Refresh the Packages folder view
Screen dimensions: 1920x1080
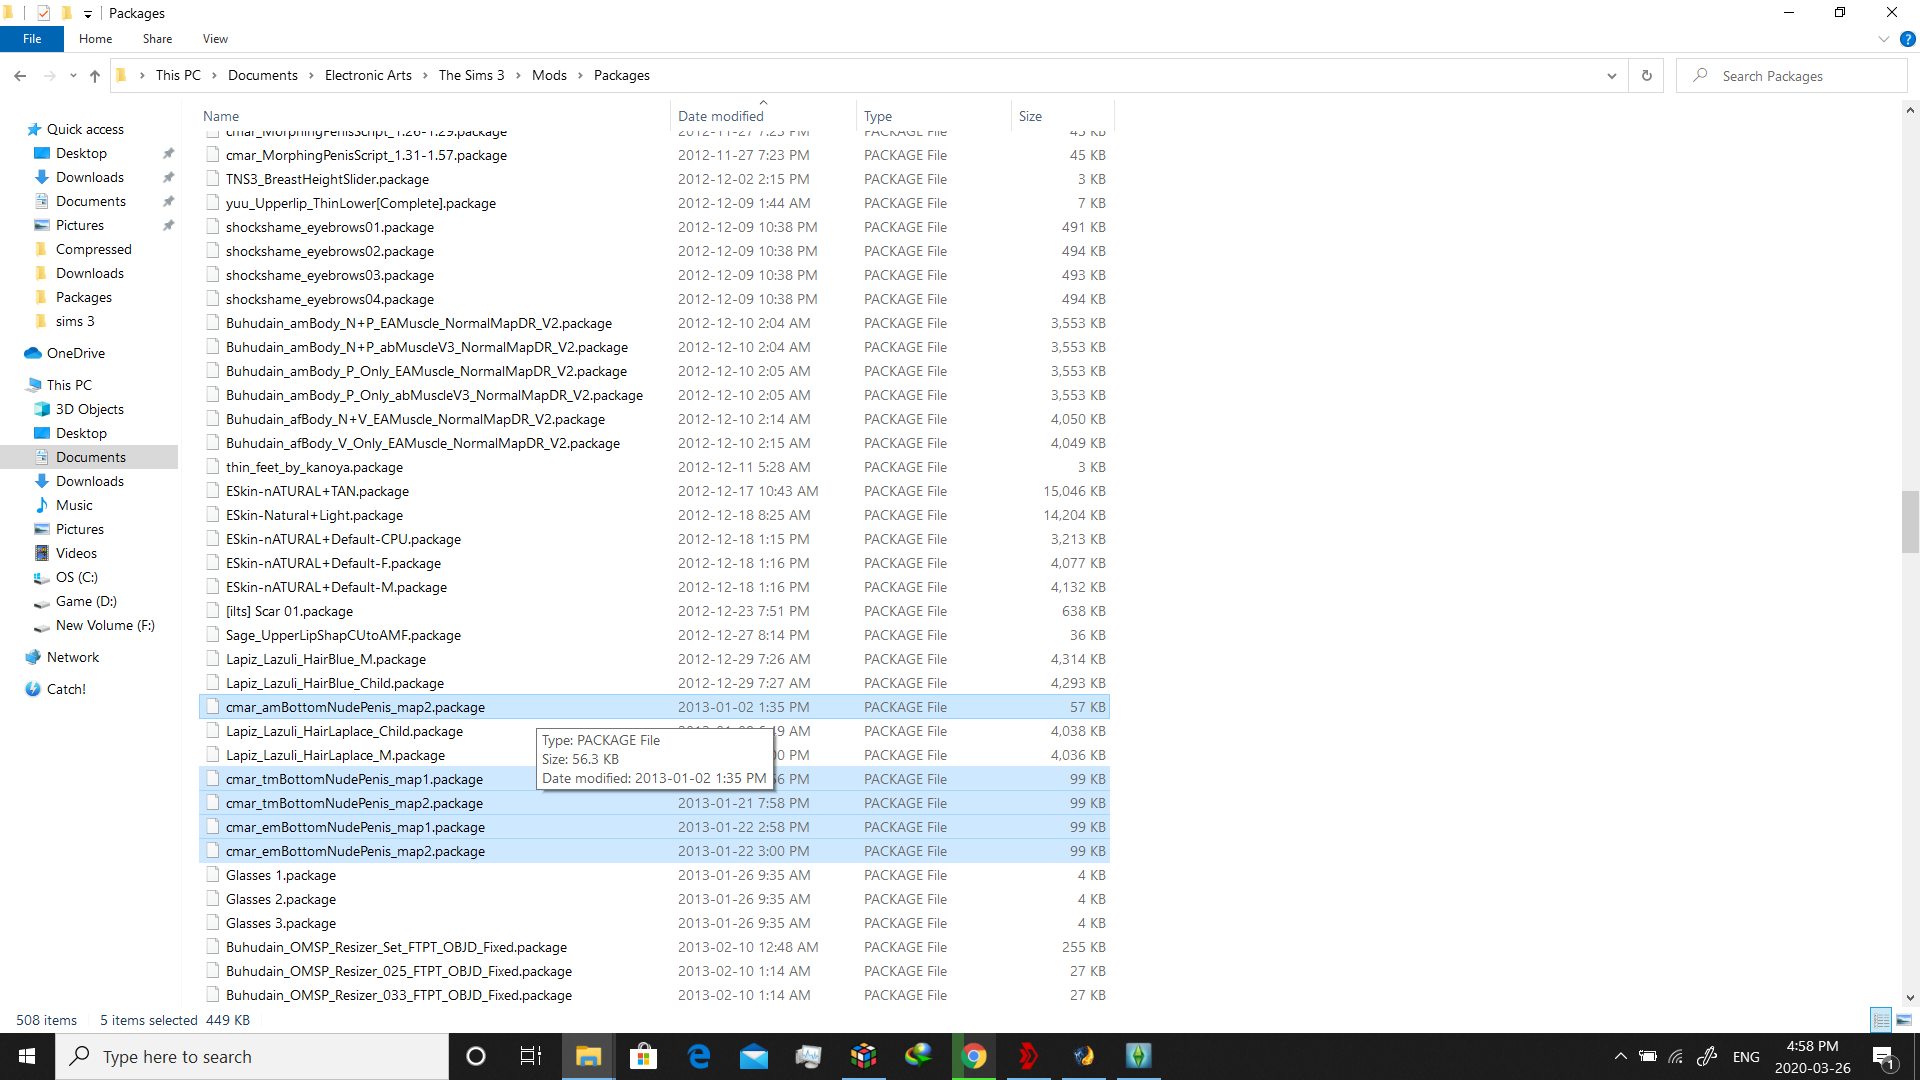tap(1647, 76)
